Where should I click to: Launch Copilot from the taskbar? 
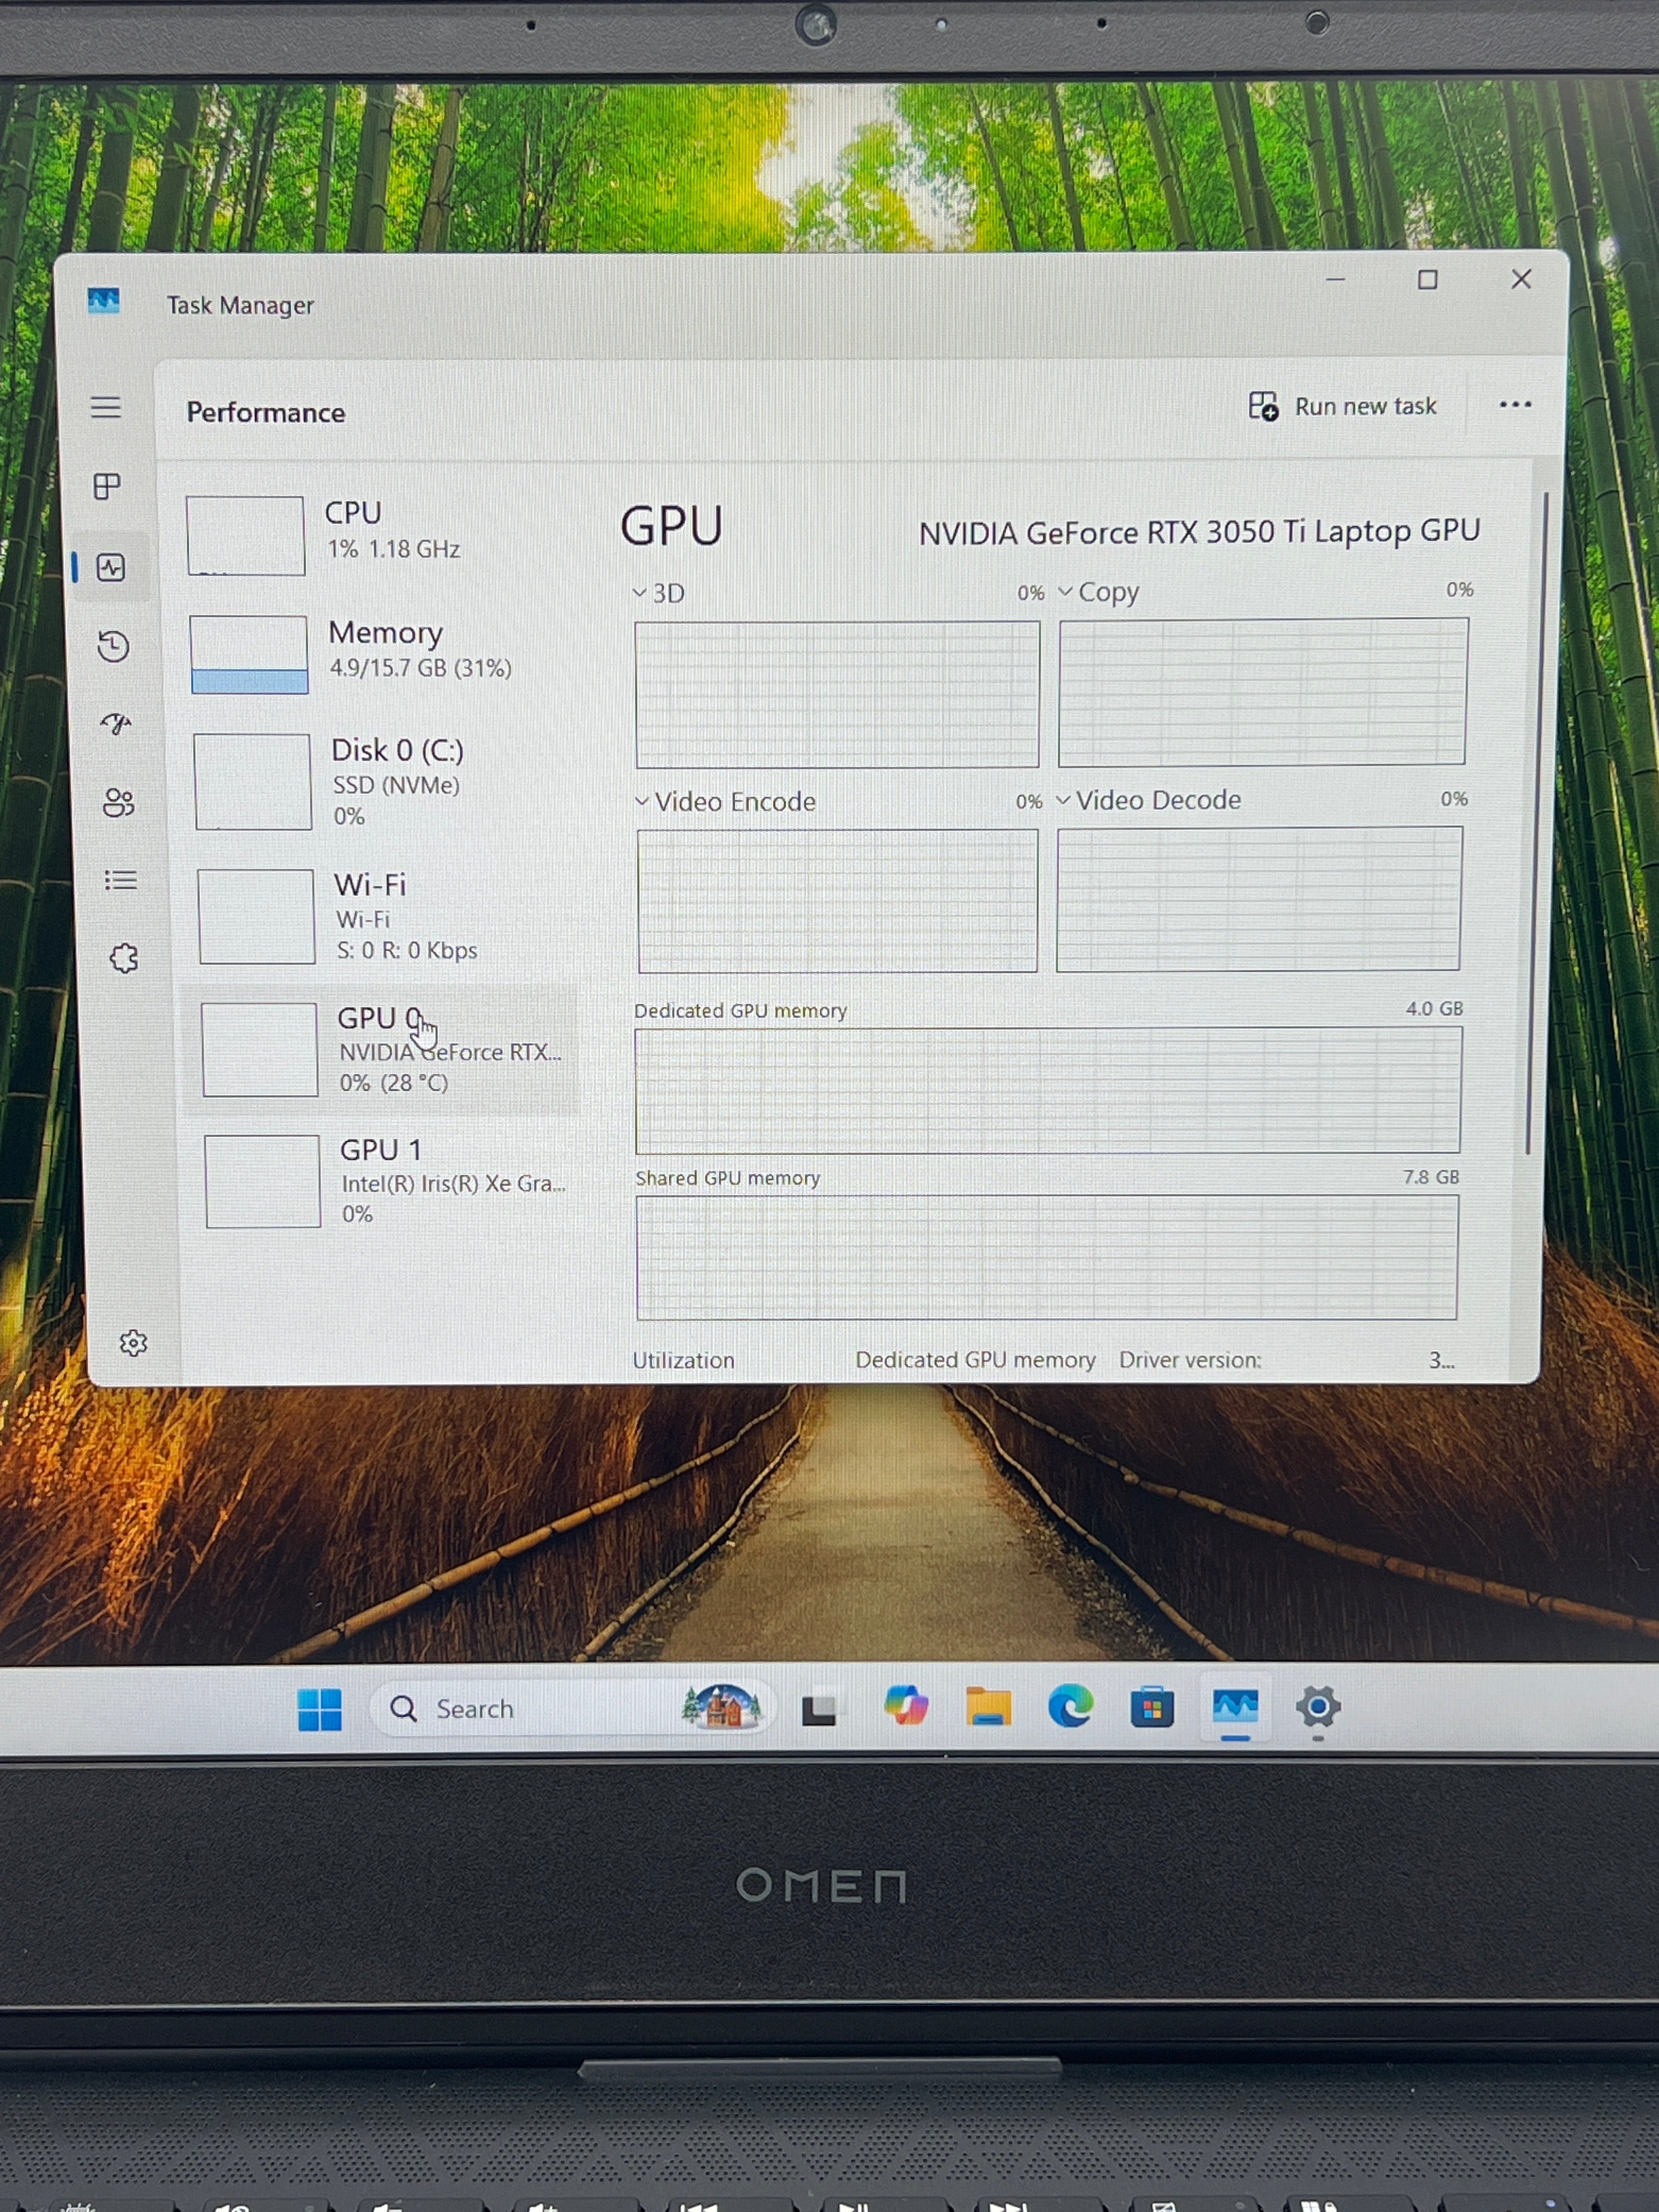tap(906, 1706)
